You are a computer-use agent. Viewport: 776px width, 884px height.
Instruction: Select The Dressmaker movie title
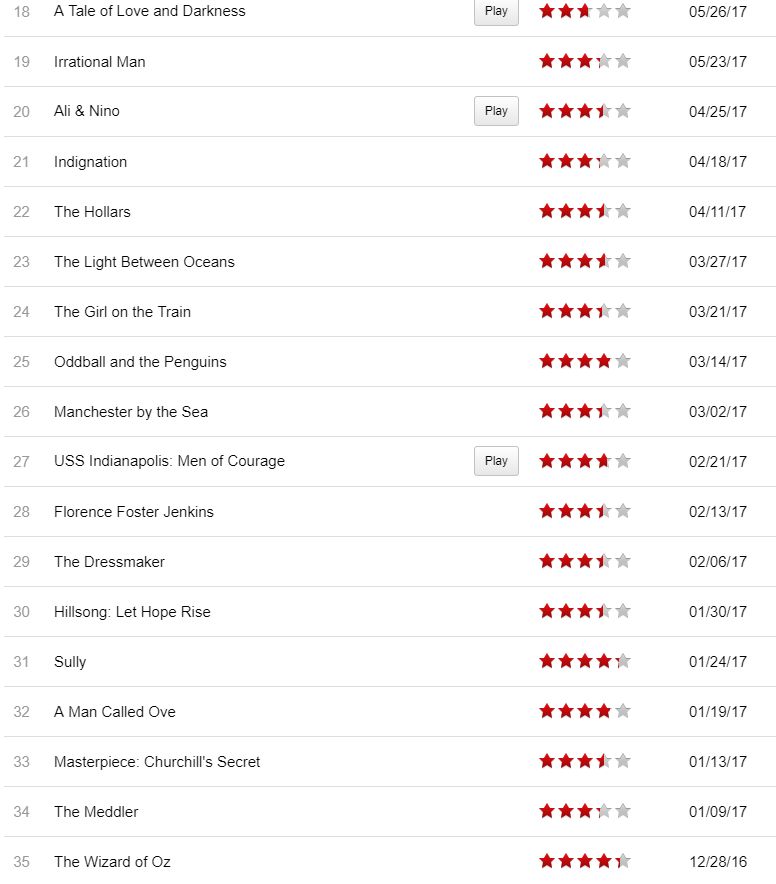(109, 562)
